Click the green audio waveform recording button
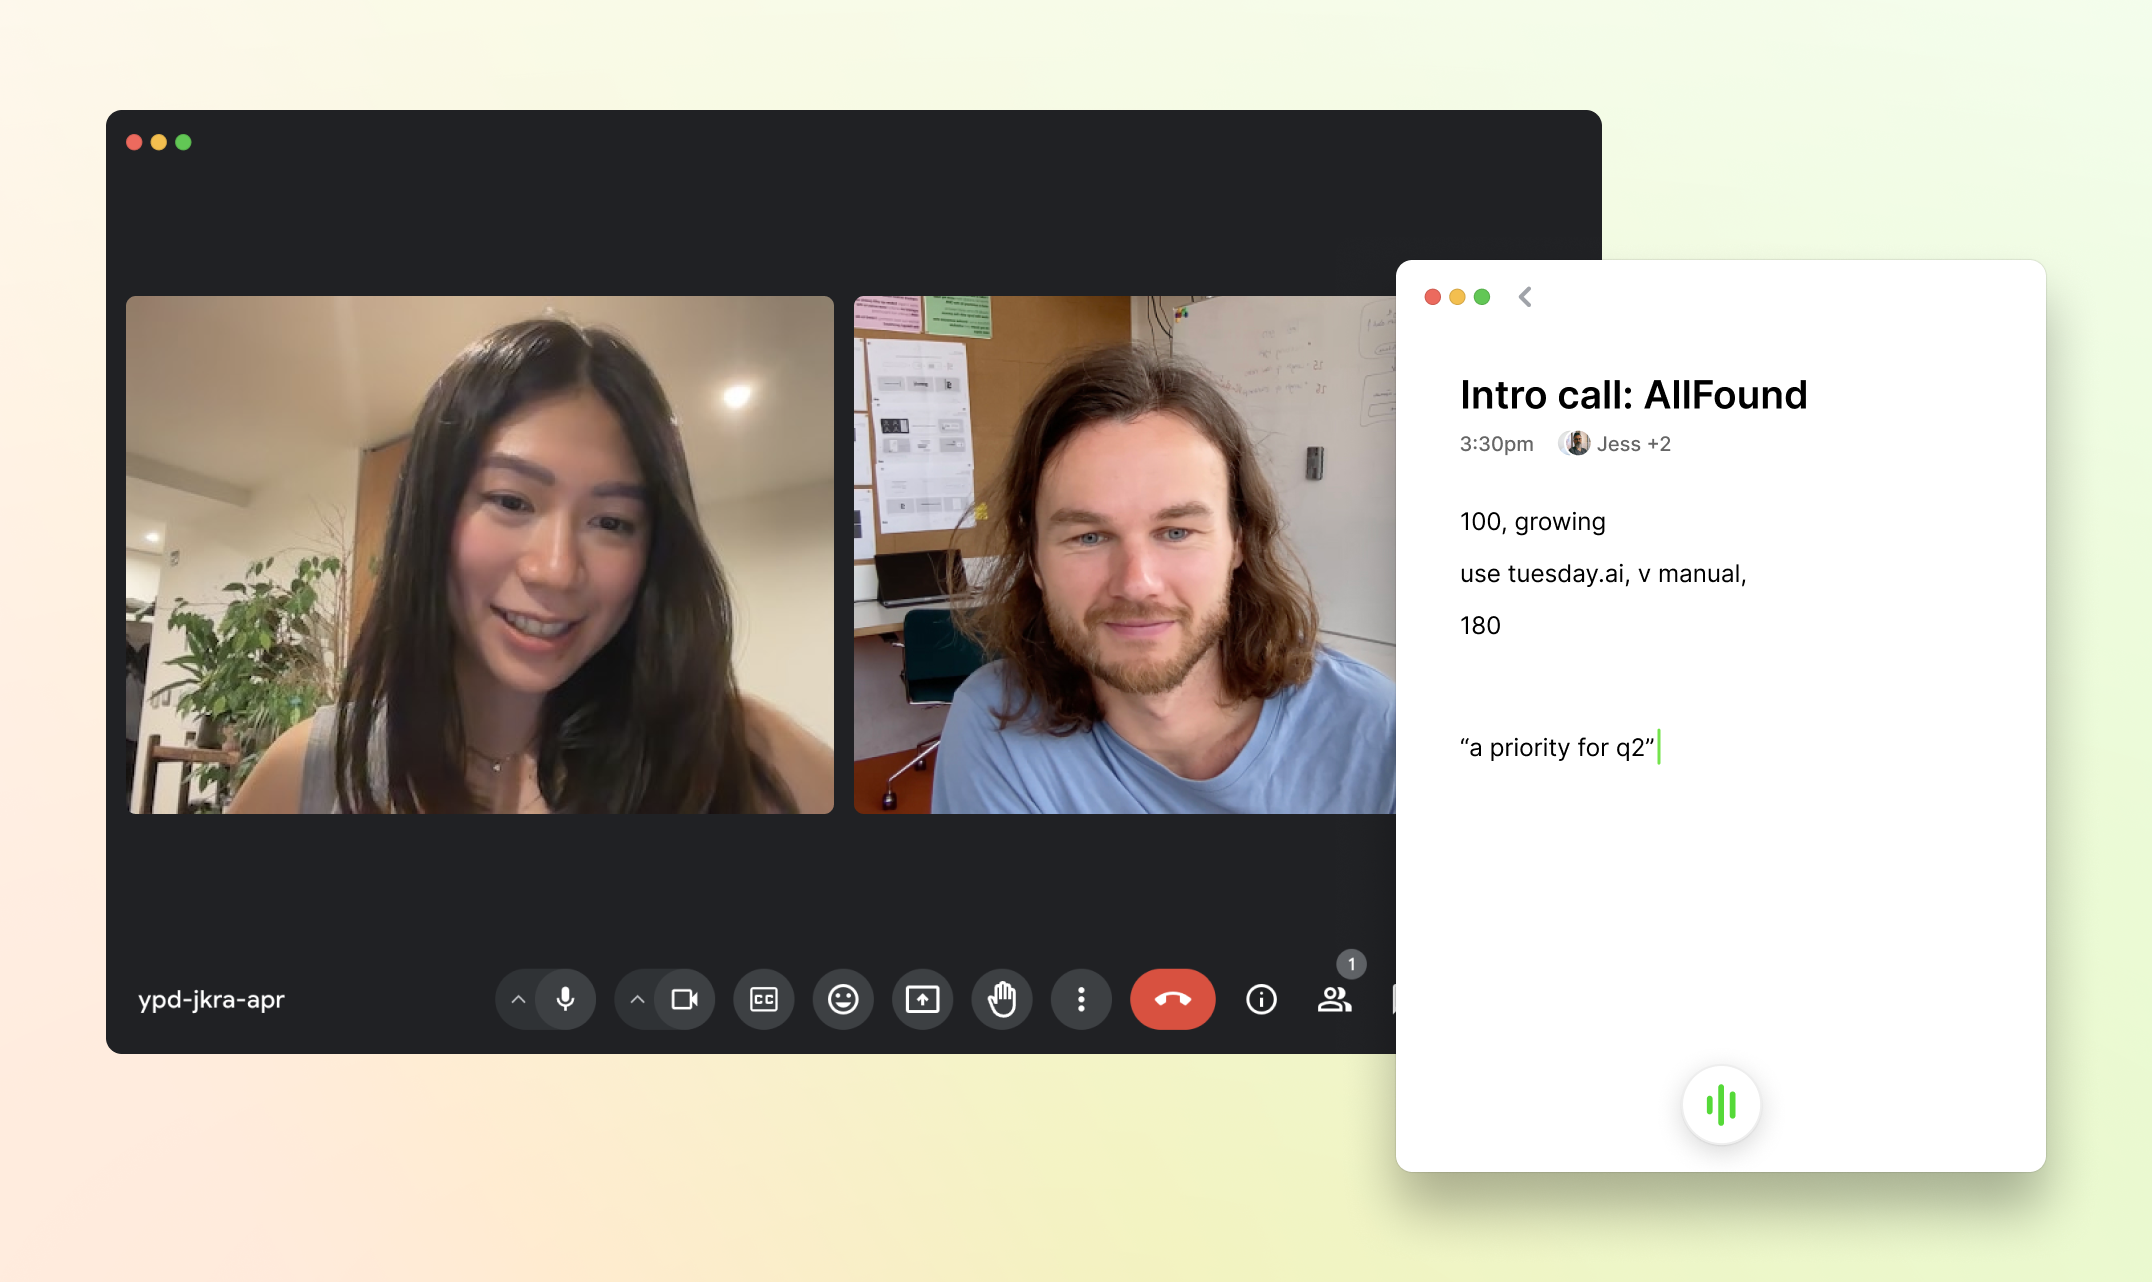 pyautogui.click(x=1721, y=1105)
